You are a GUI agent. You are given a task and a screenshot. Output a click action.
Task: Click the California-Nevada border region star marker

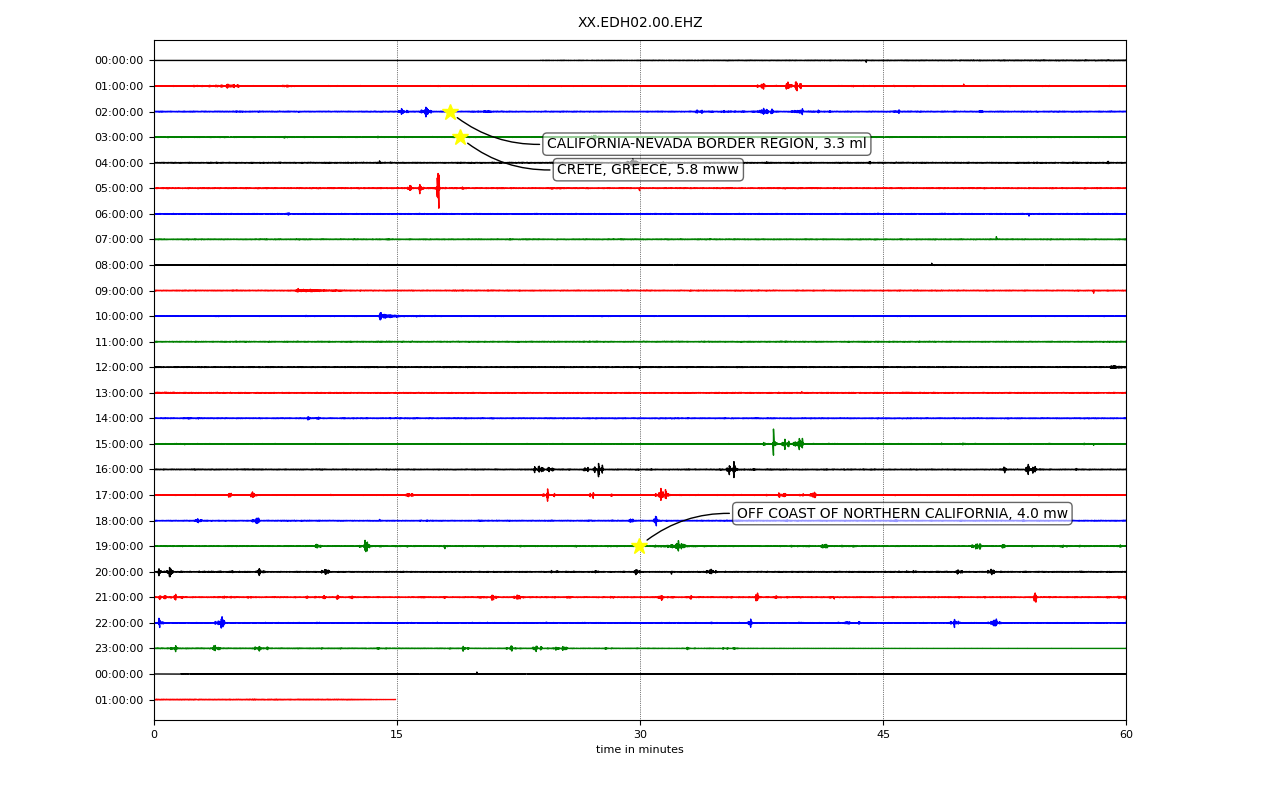pos(450,112)
